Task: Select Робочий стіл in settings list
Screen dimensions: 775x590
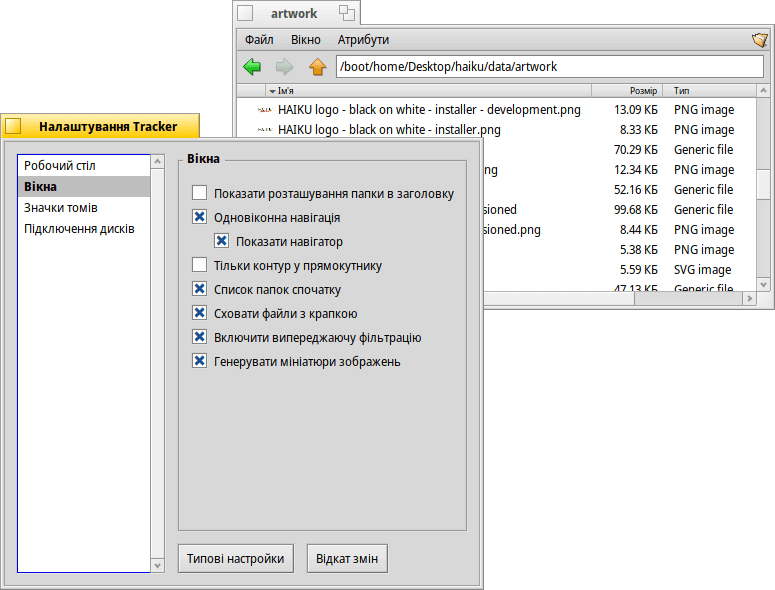Action: tap(84, 166)
